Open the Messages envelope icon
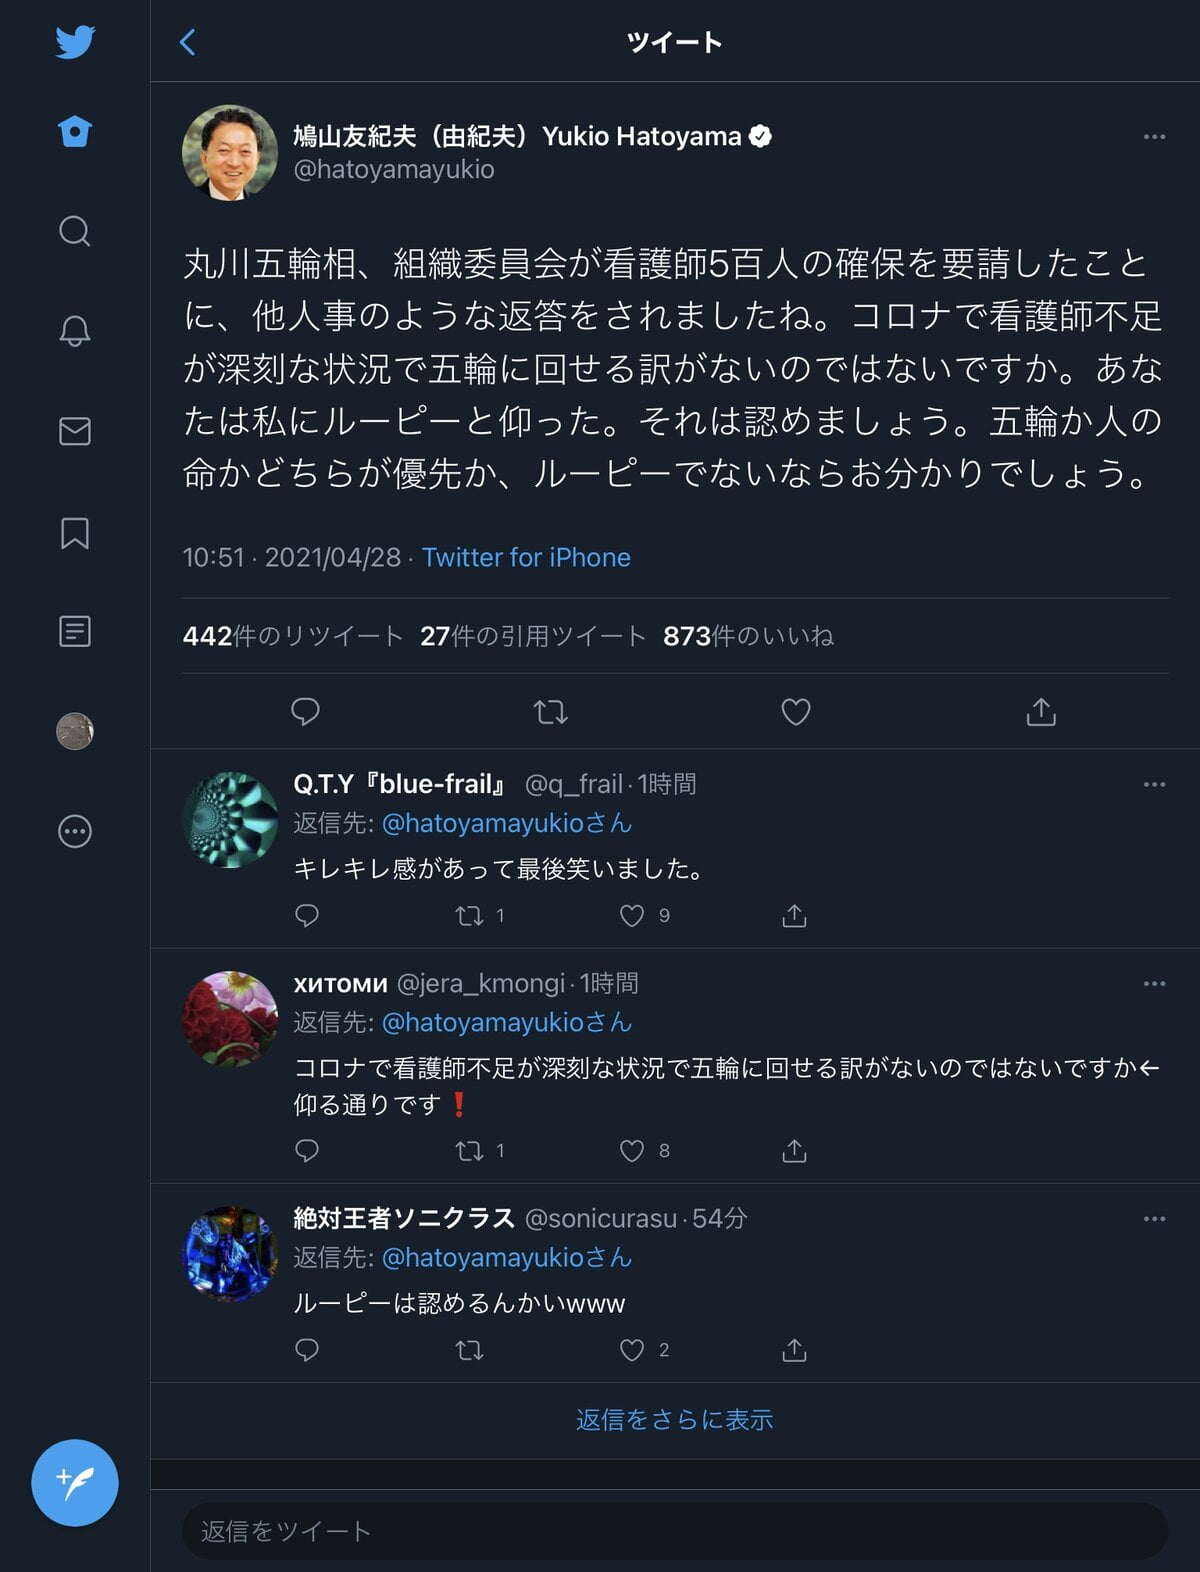Image resolution: width=1200 pixels, height=1572 pixels. pos(75,431)
